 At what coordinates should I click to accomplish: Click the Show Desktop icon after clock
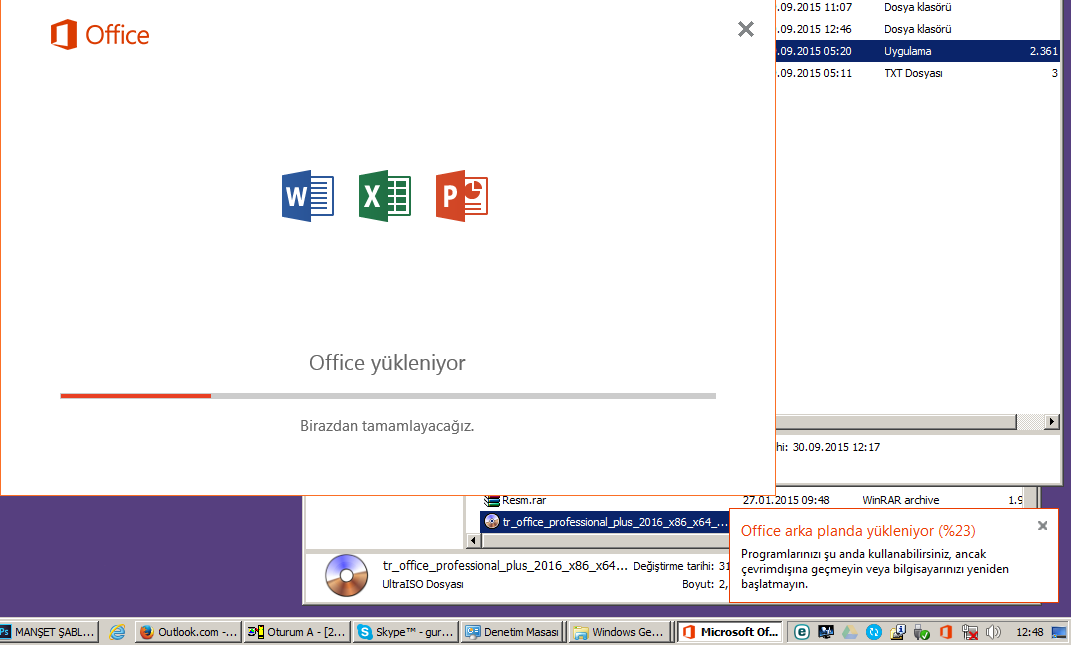[1059, 632]
